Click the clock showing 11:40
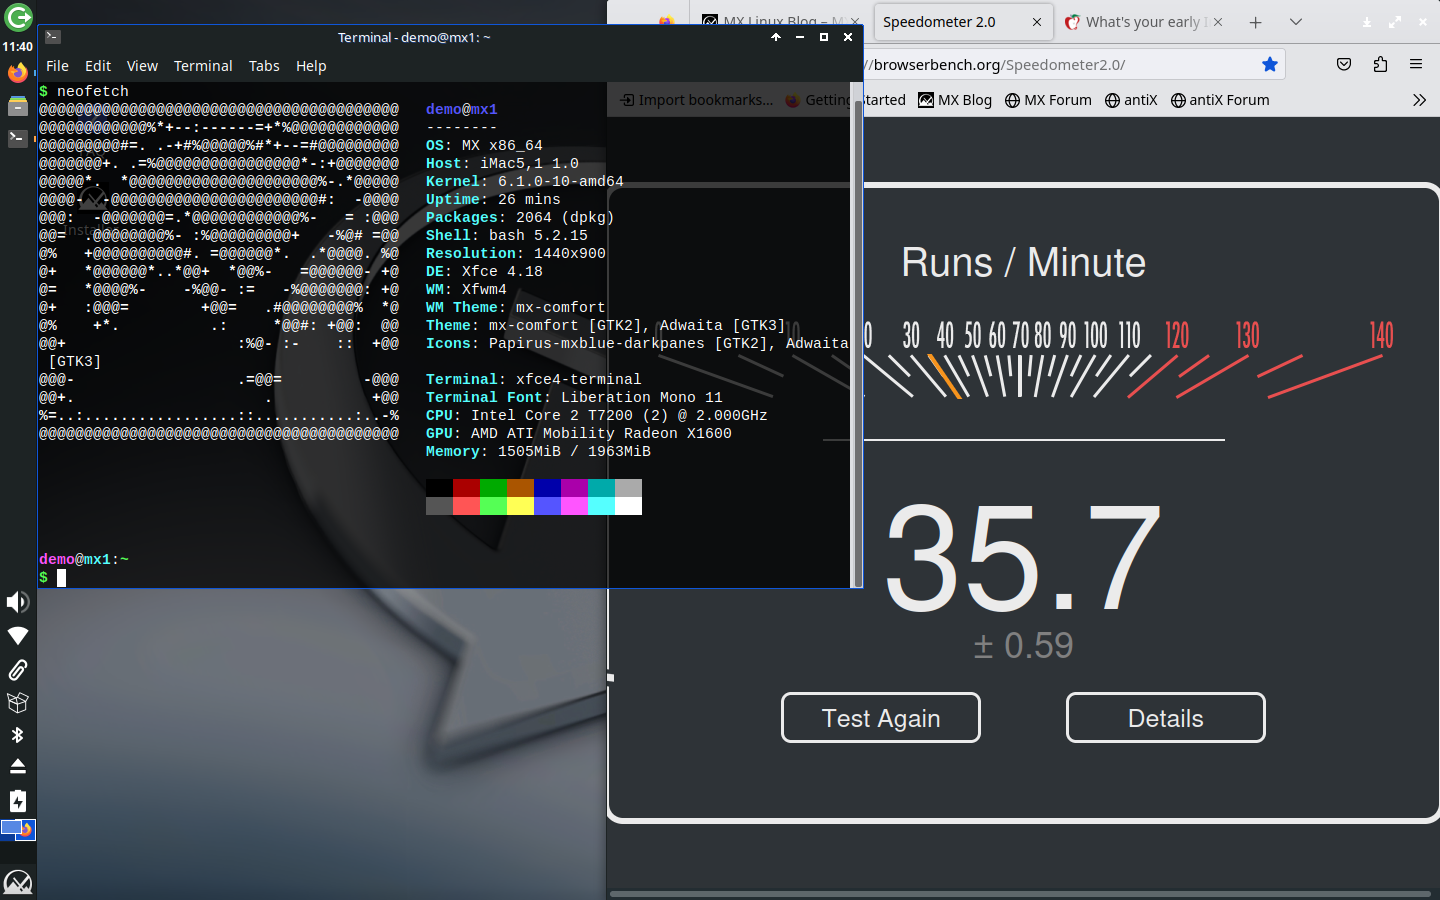 point(18,47)
